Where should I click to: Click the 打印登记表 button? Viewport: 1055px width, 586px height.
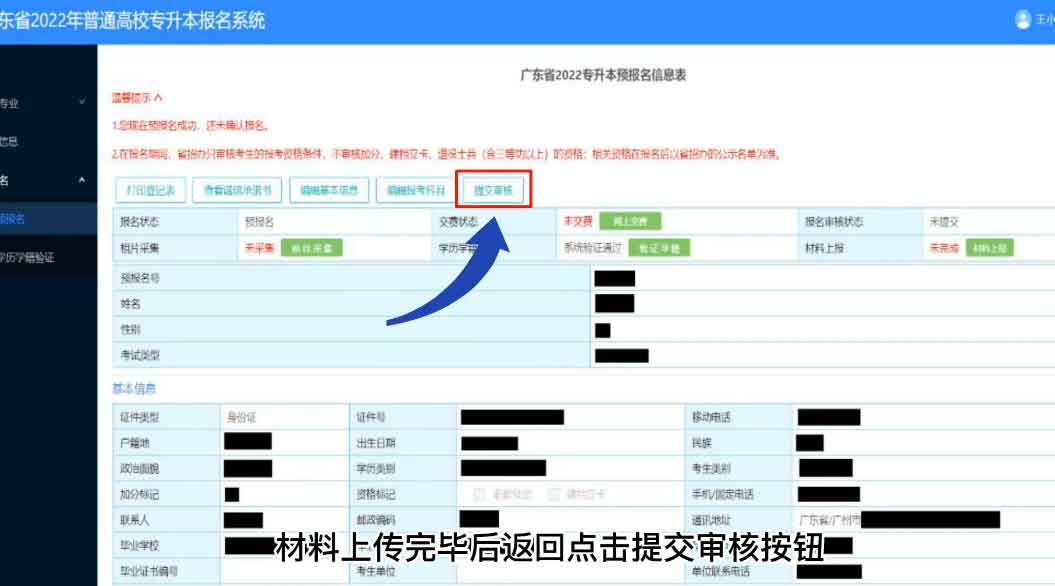150,189
